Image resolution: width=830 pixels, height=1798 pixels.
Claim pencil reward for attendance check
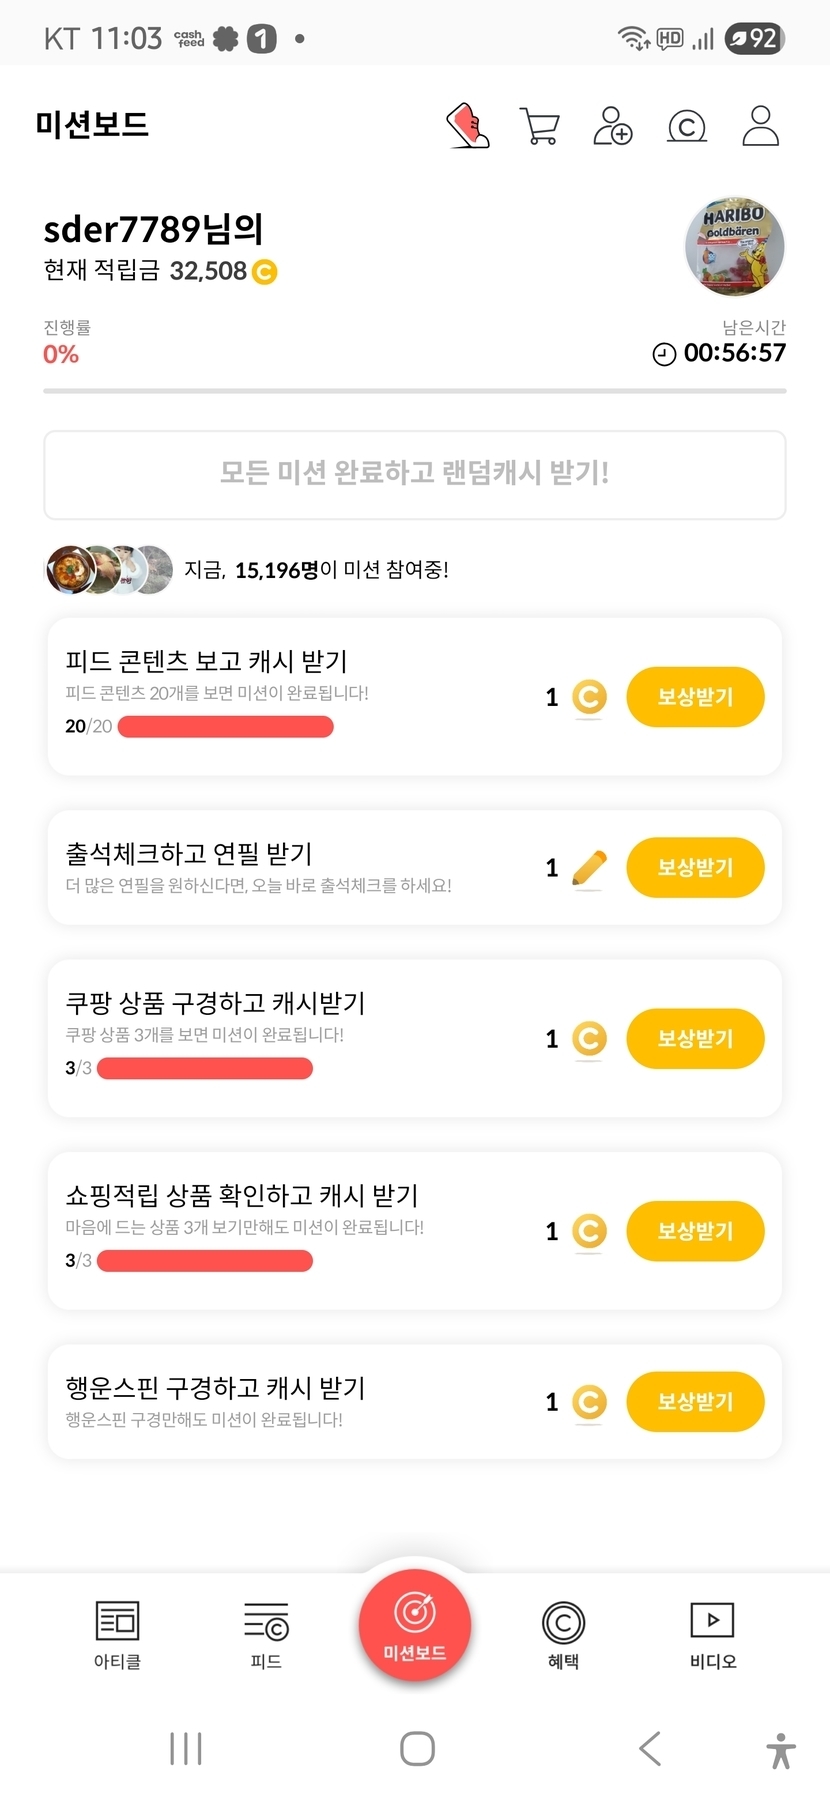(695, 868)
